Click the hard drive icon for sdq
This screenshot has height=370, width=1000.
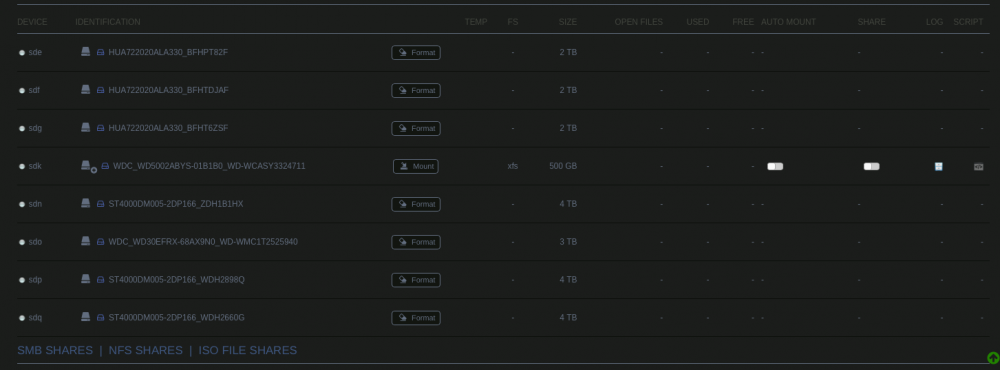pos(85,316)
